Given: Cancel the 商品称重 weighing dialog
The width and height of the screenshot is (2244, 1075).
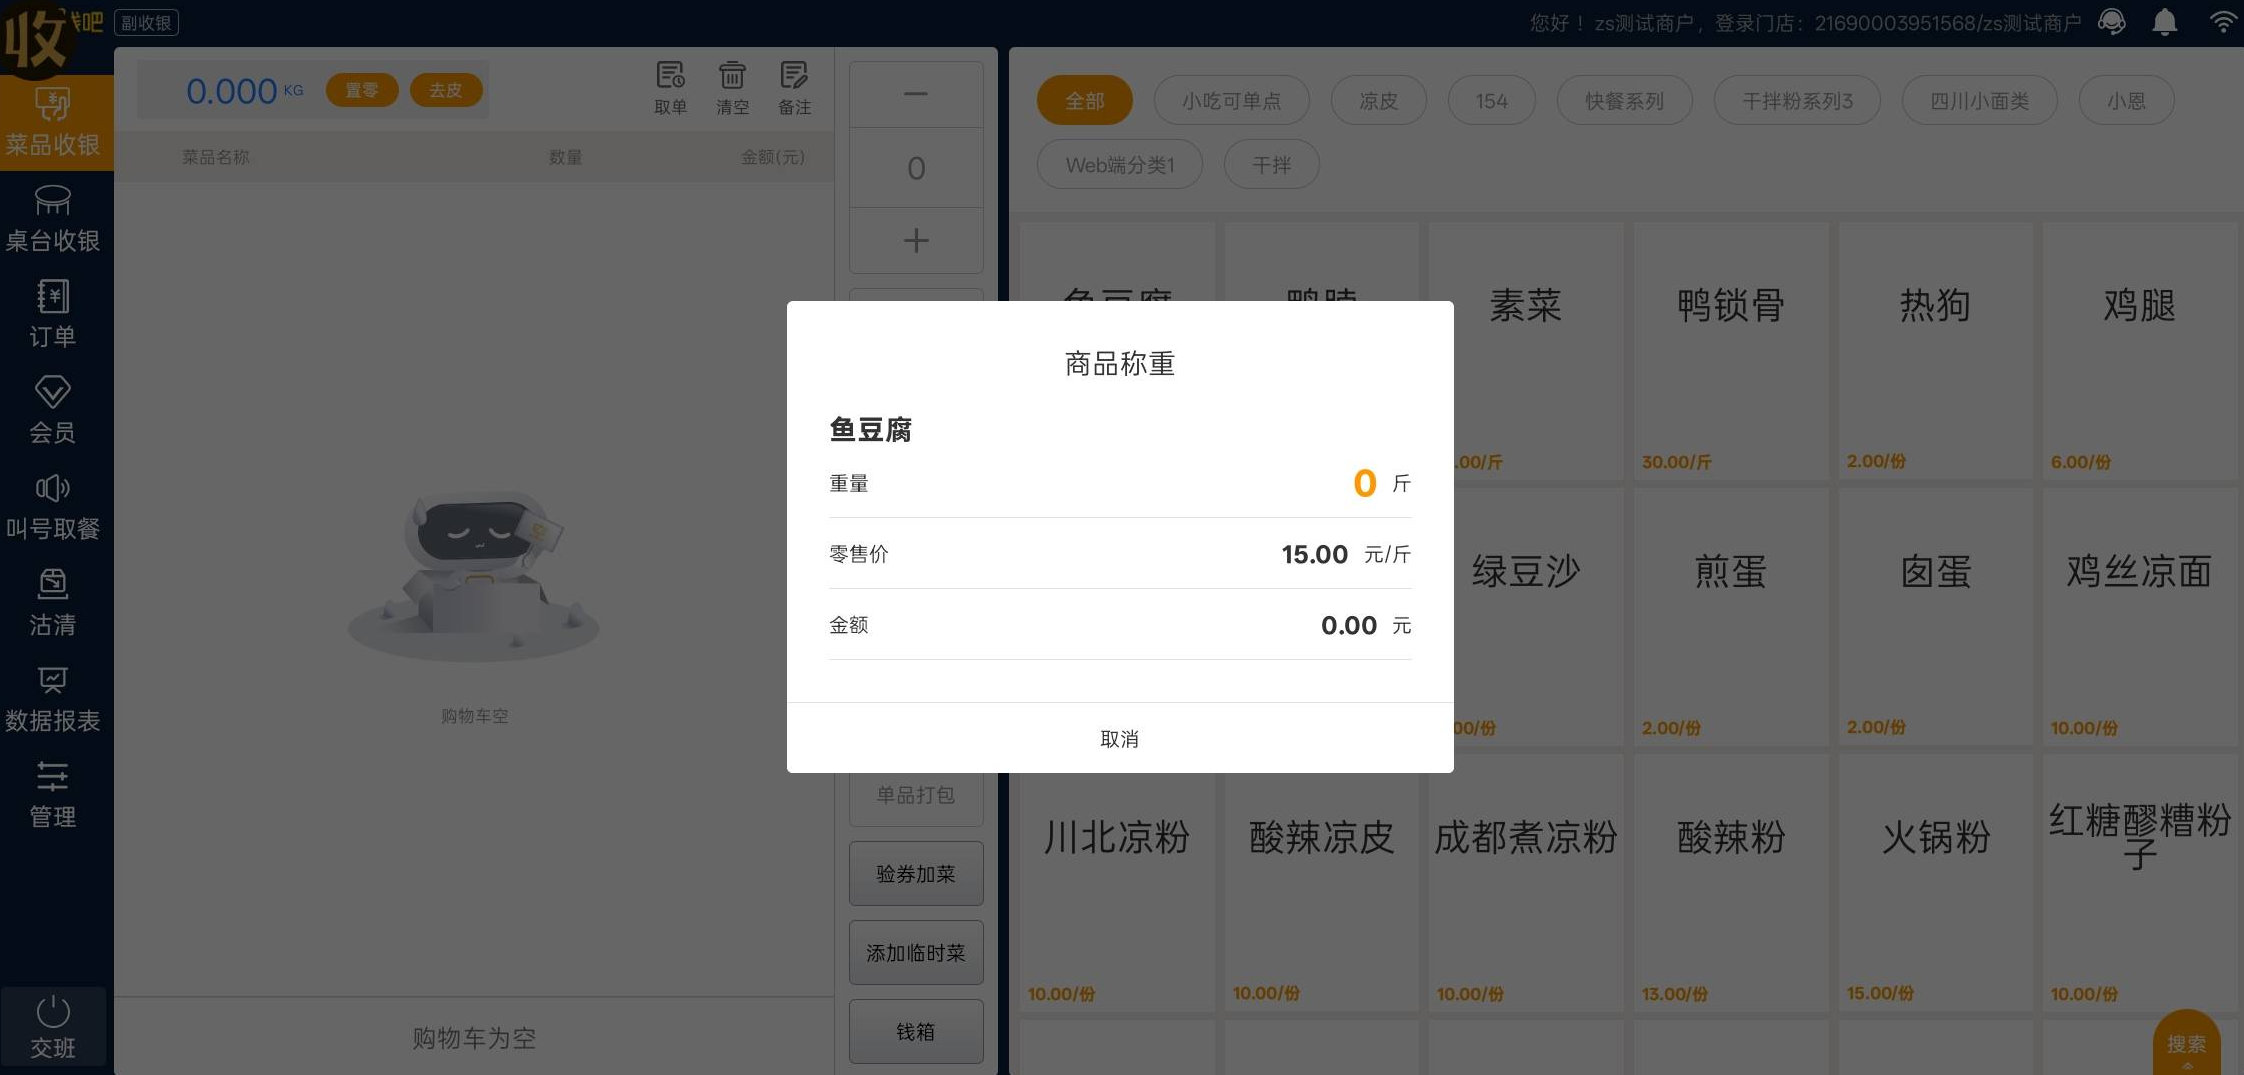Looking at the screenshot, I should 1119,738.
